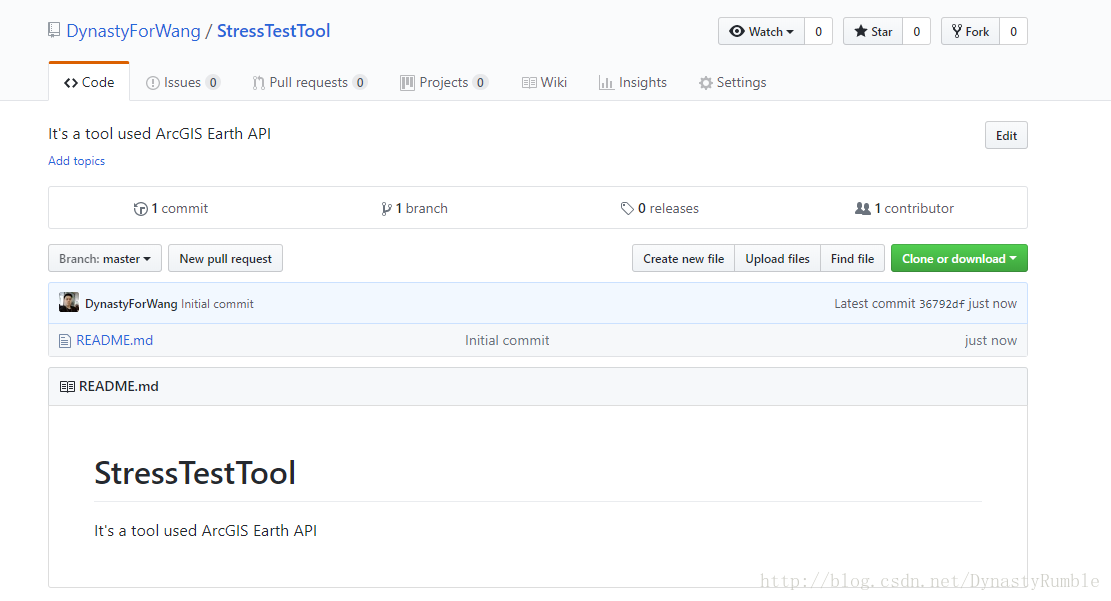The height and width of the screenshot is (601, 1111).
Task: Edit the repository description
Action: 1006,135
